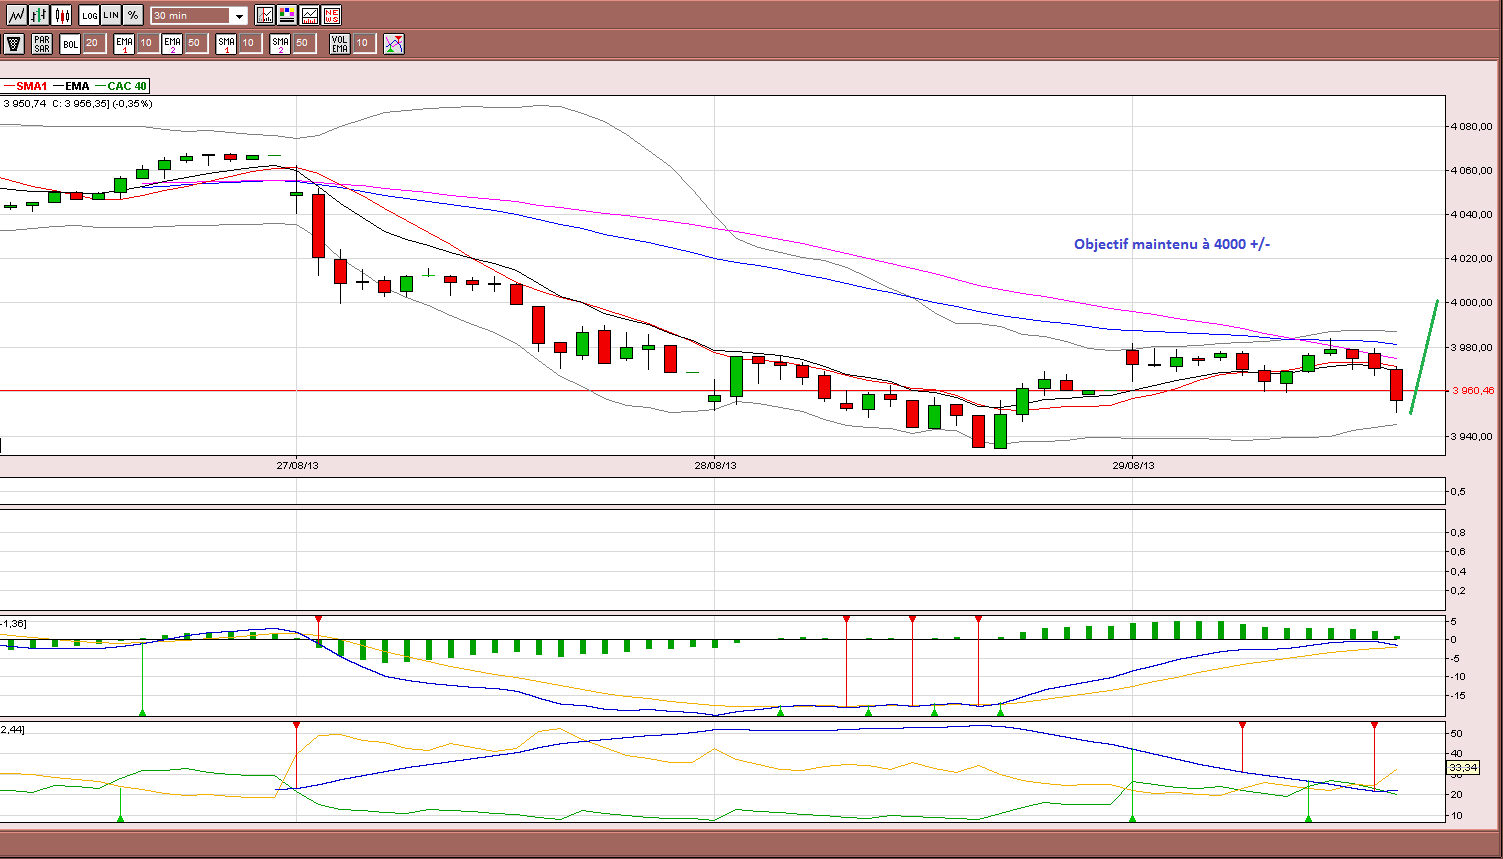Switch to candlestick chart display
The height and width of the screenshot is (859, 1503).
62,15
